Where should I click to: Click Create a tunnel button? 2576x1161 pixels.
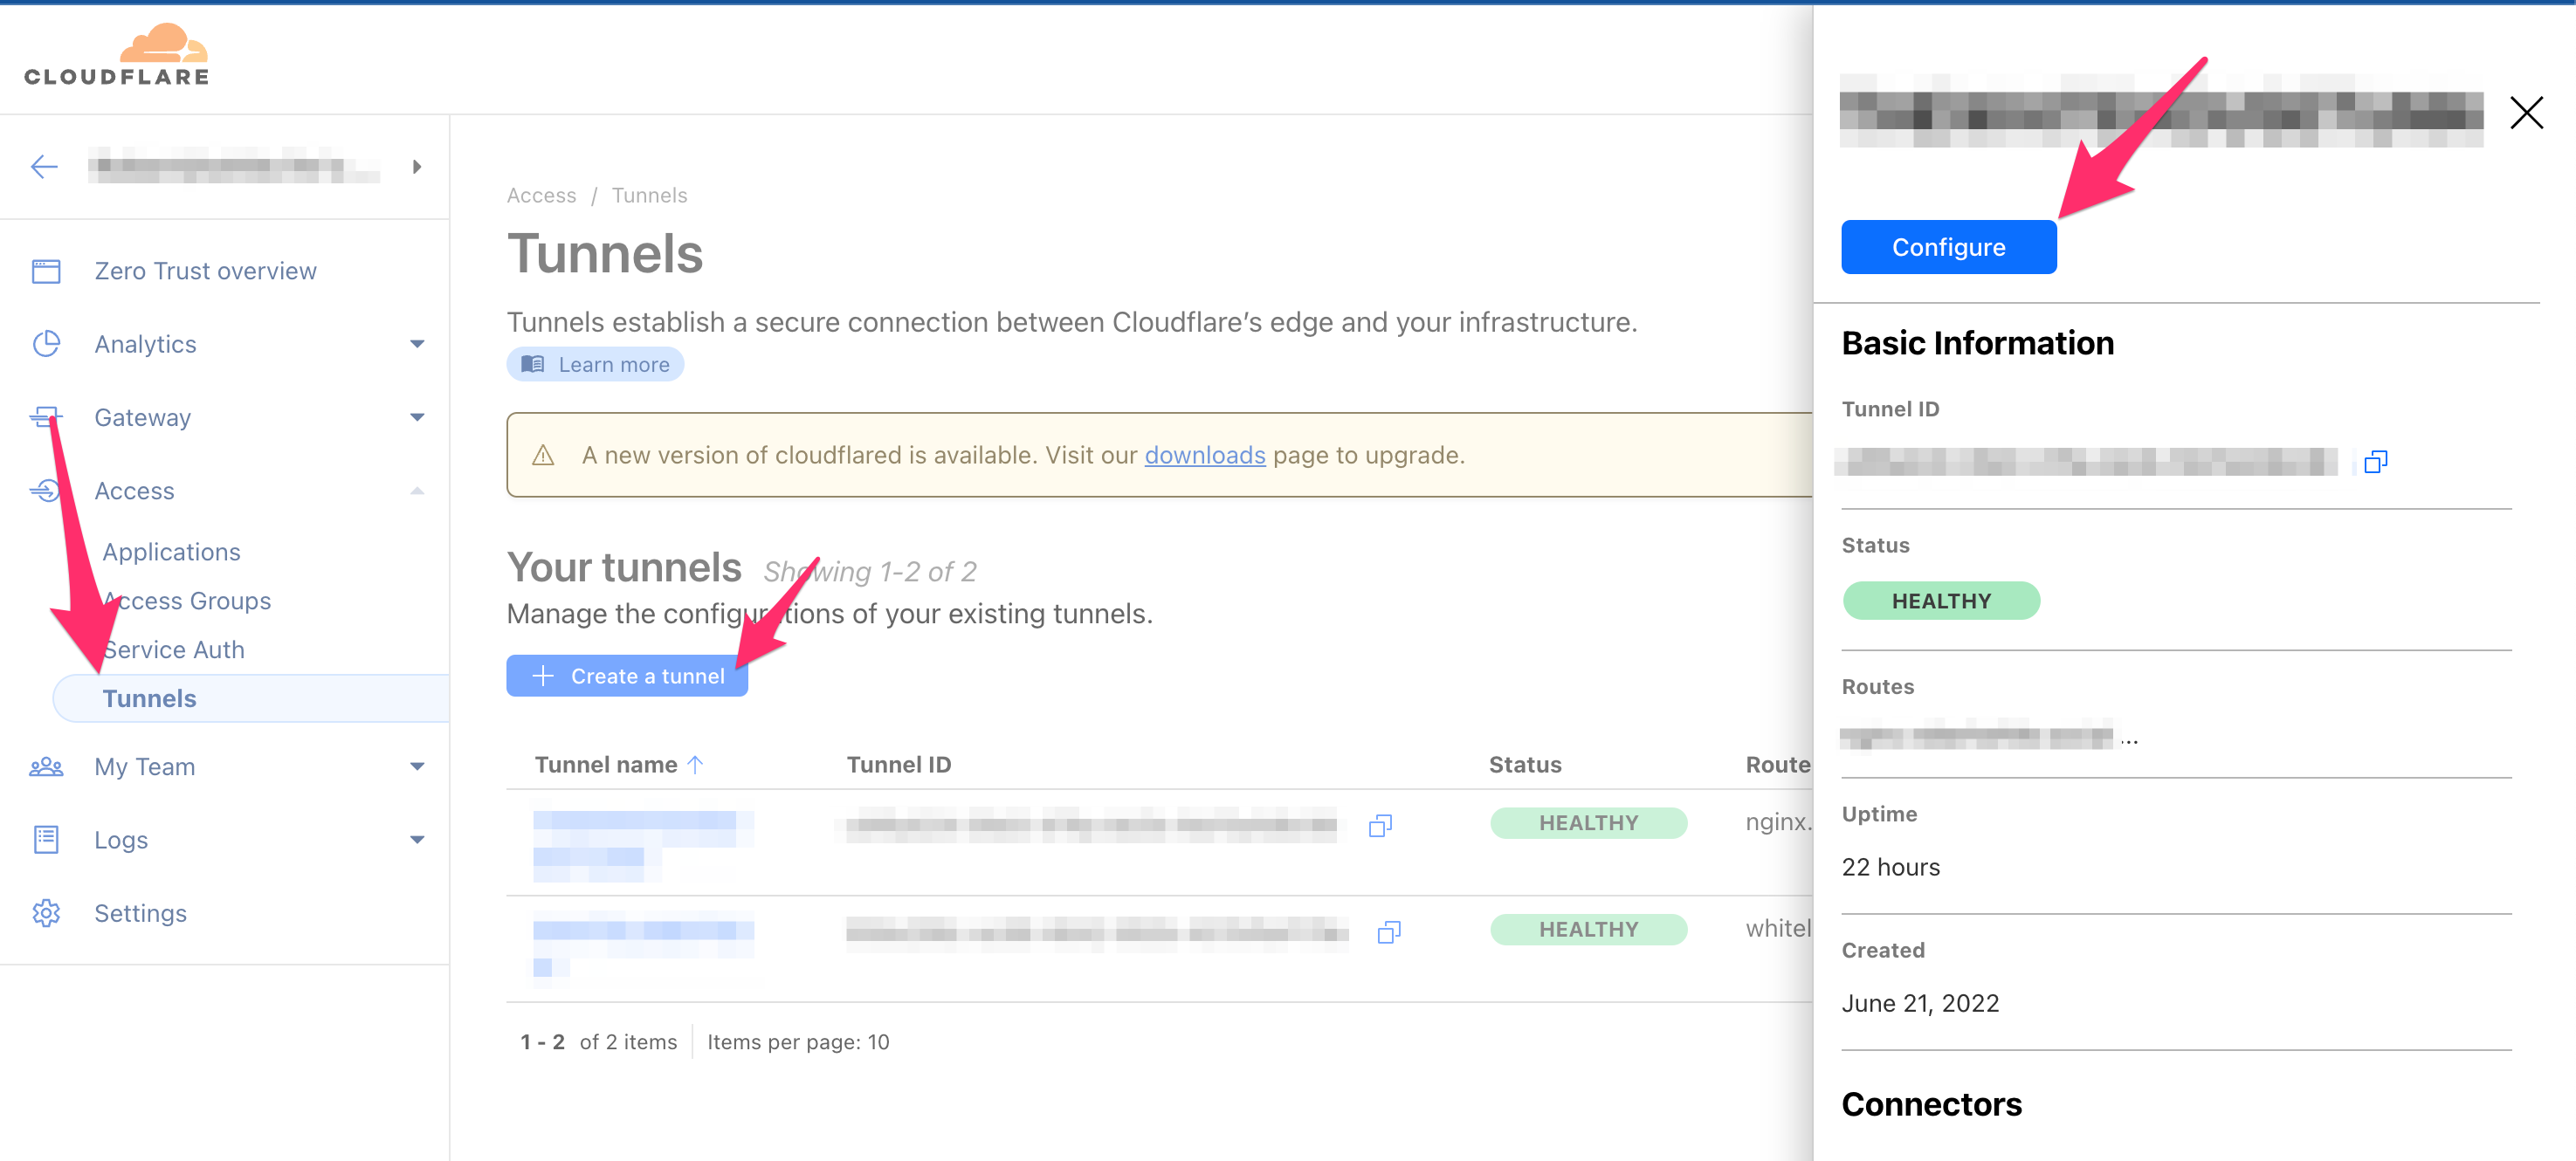coord(627,676)
